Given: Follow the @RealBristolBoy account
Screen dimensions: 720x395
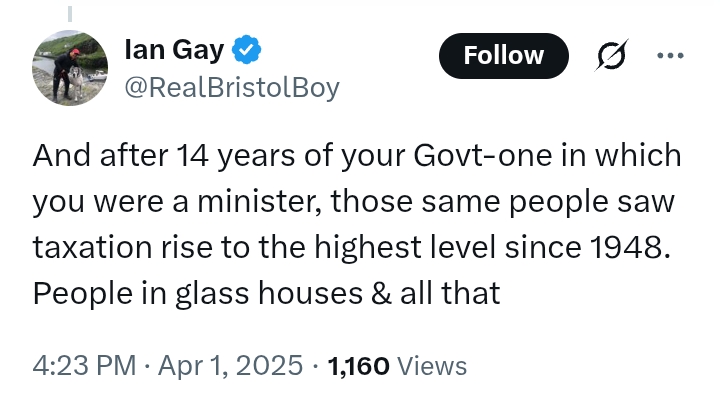Looking at the screenshot, I should (x=504, y=56).
